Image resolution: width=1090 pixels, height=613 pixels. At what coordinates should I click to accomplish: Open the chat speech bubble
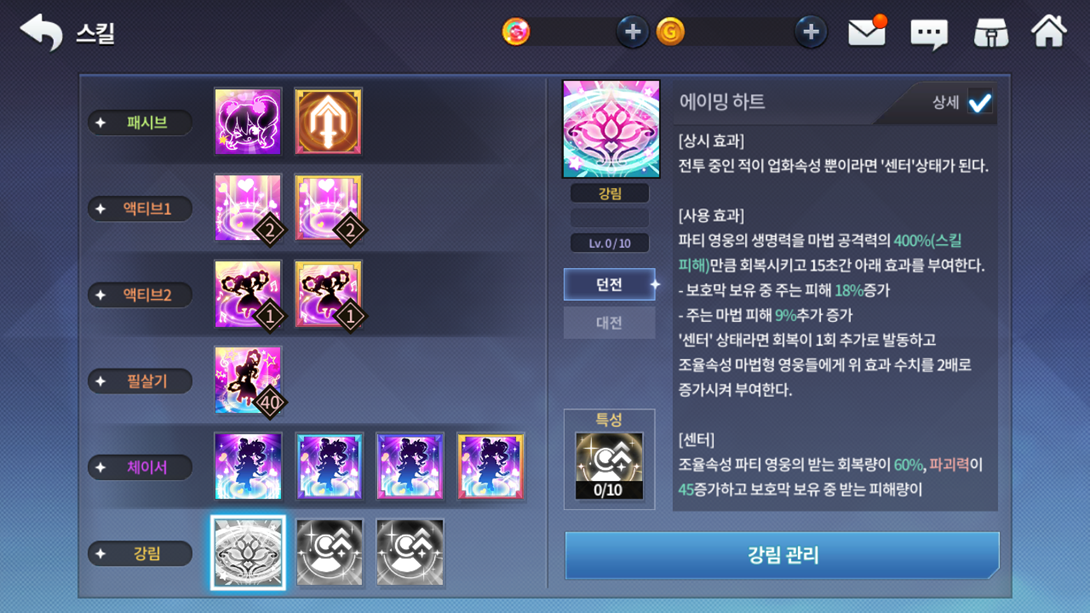point(929,33)
